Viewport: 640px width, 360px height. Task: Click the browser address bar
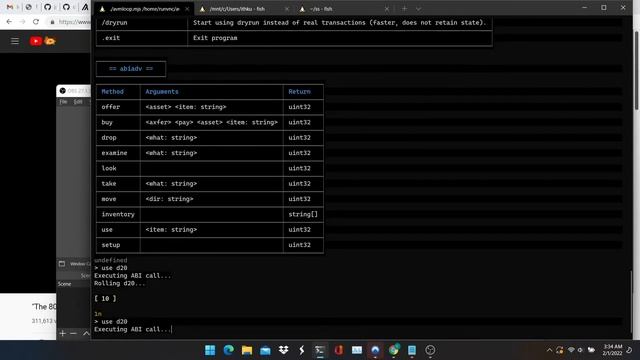(x=69, y=22)
